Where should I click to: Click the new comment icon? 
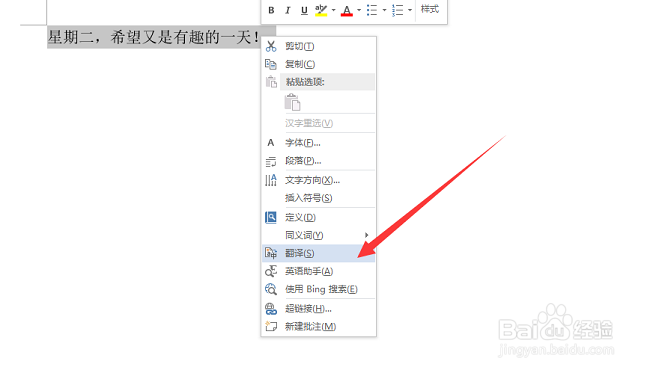(x=271, y=327)
